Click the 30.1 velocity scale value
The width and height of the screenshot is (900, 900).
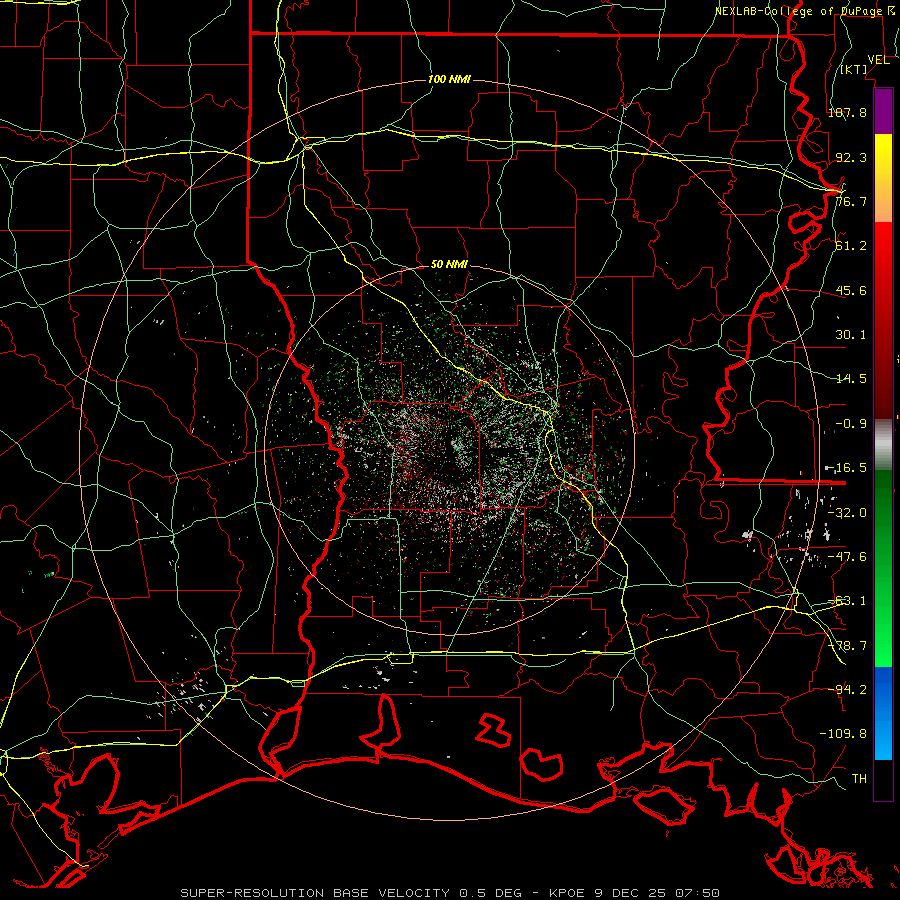[x=851, y=335]
